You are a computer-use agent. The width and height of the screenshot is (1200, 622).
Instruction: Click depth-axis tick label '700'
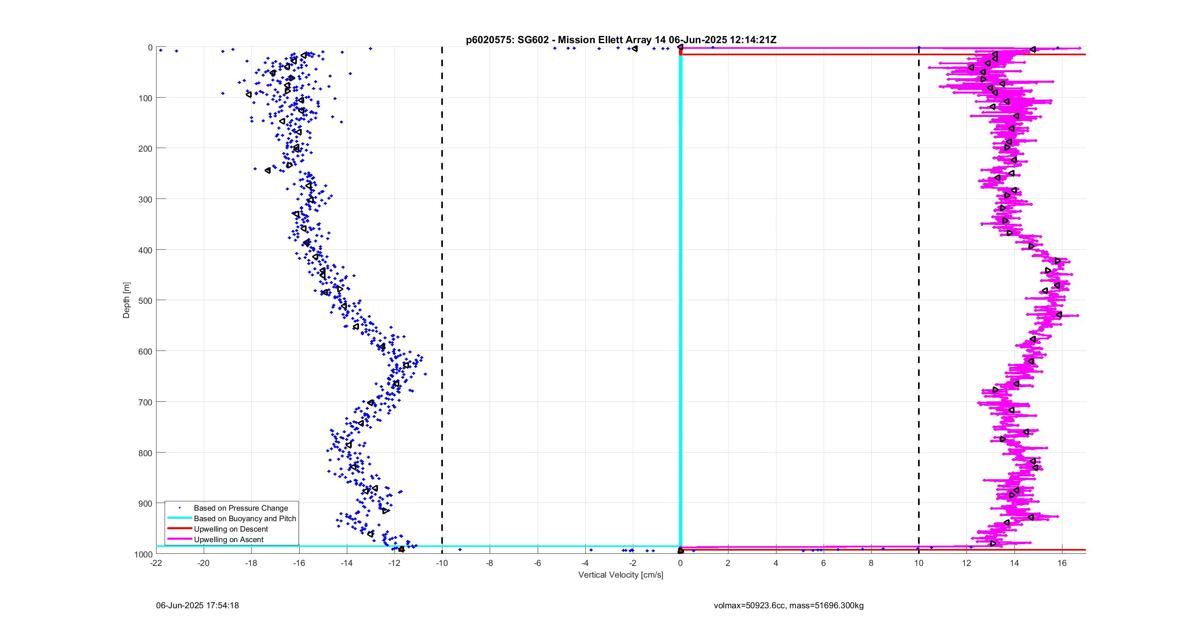(145, 402)
